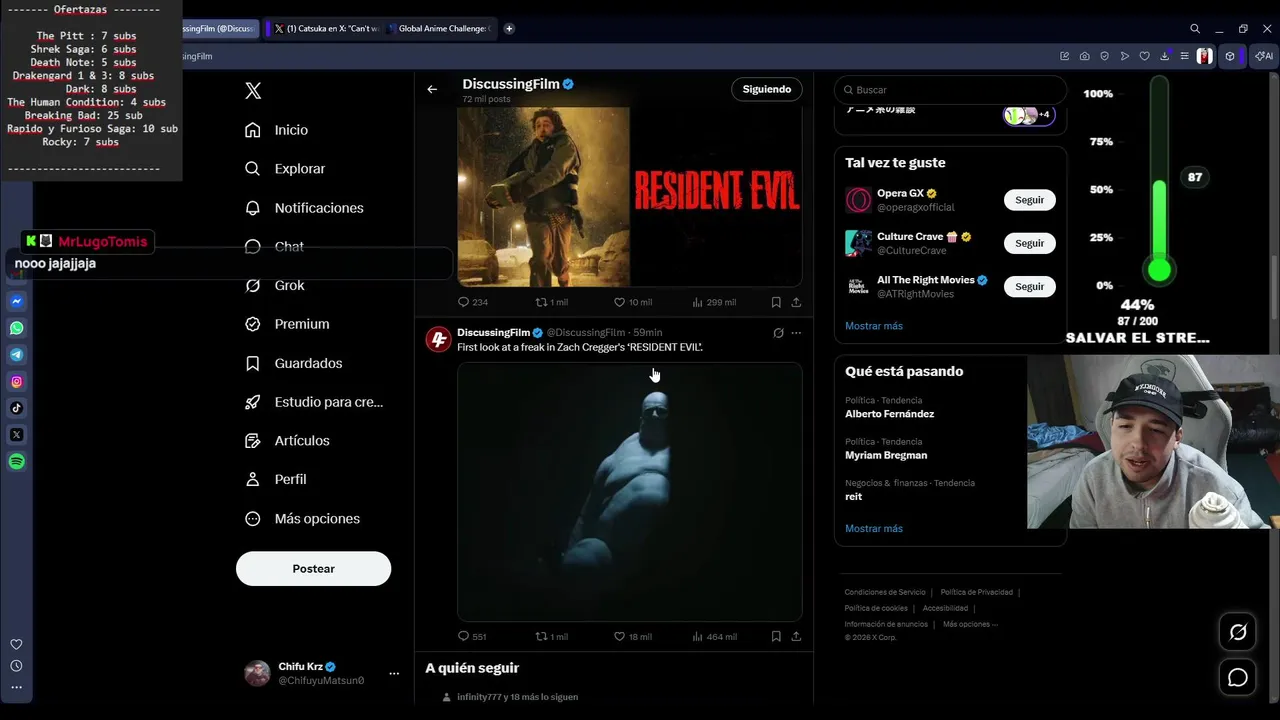Image resolution: width=1280 pixels, height=720 pixels.
Task: Open X/Twitter in the browser sidebar
Action: pos(17,435)
